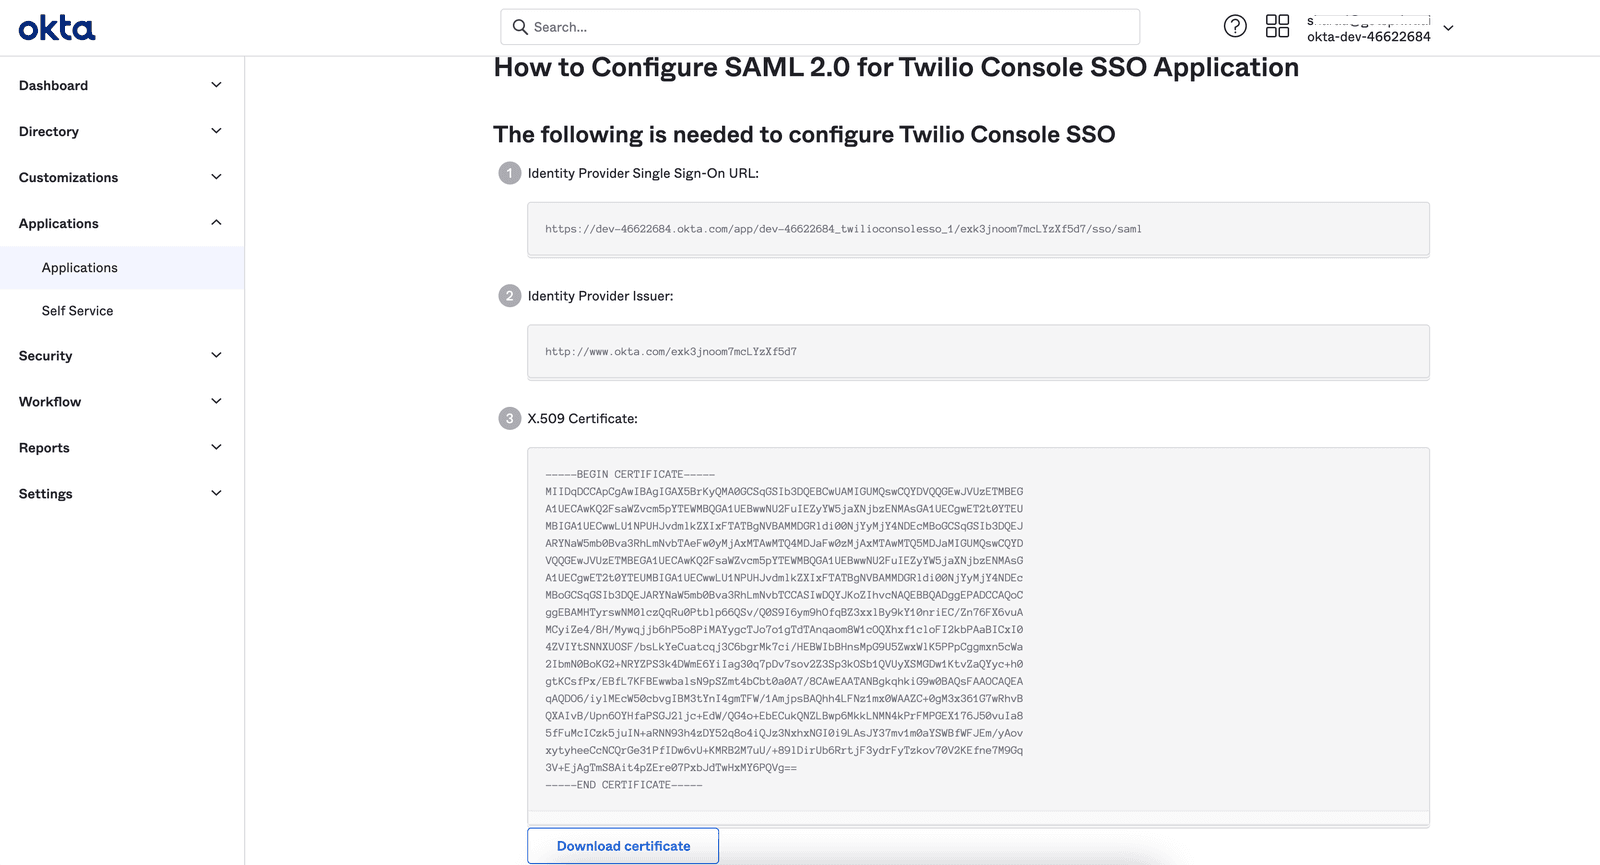This screenshot has height=865, width=1600.
Task: Open the apps grid icon in the header
Action: pos(1278,26)
